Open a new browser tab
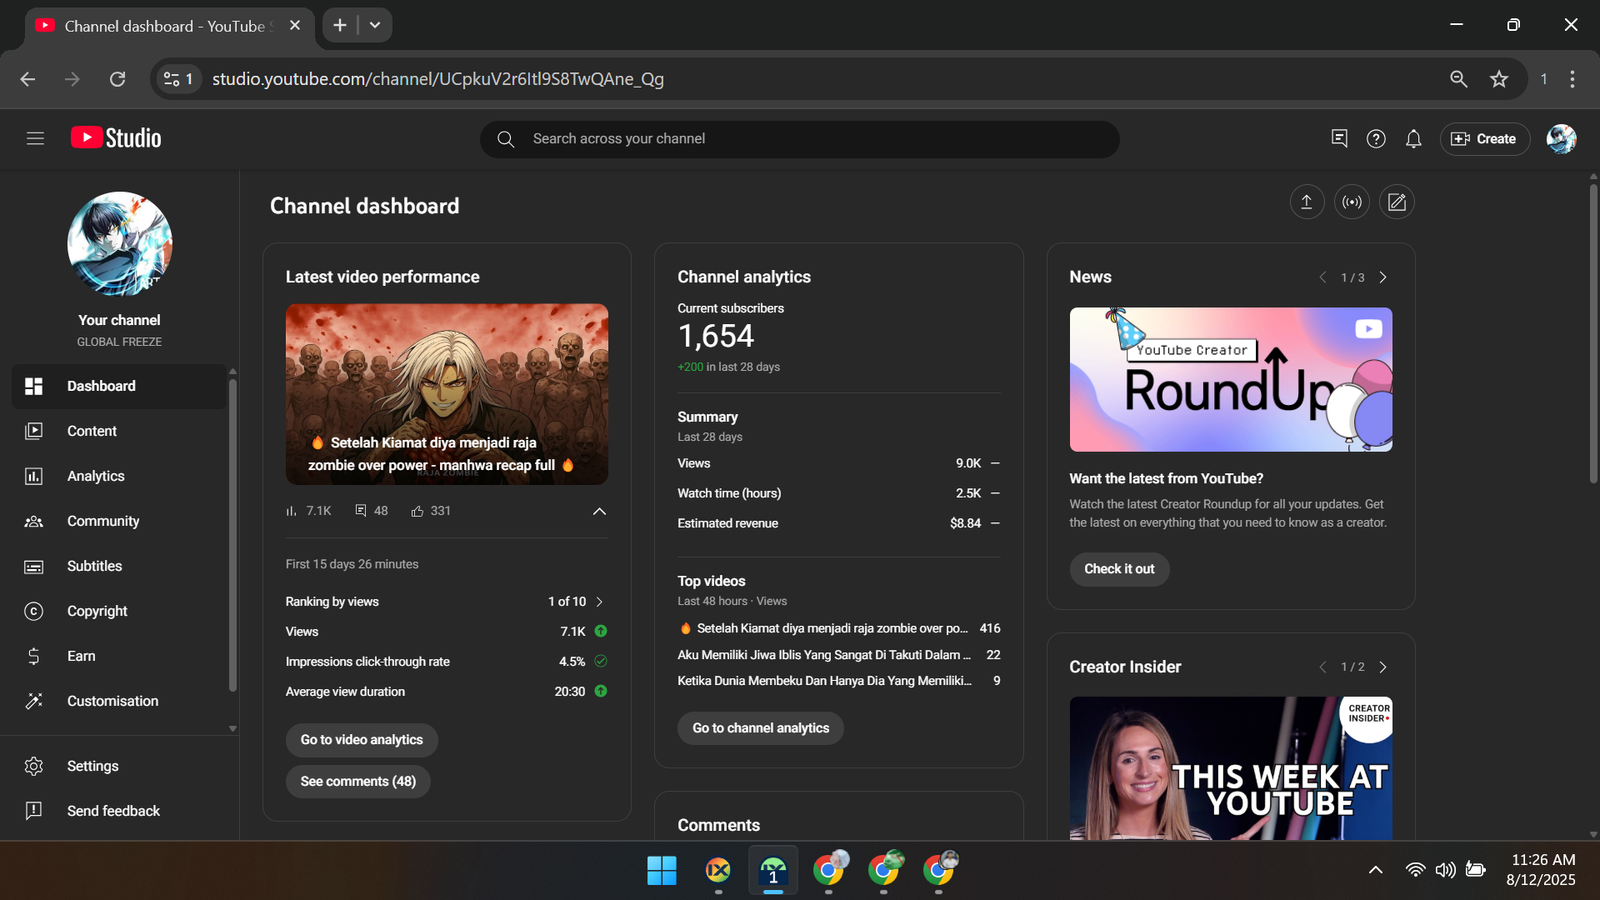 [340, 25]
